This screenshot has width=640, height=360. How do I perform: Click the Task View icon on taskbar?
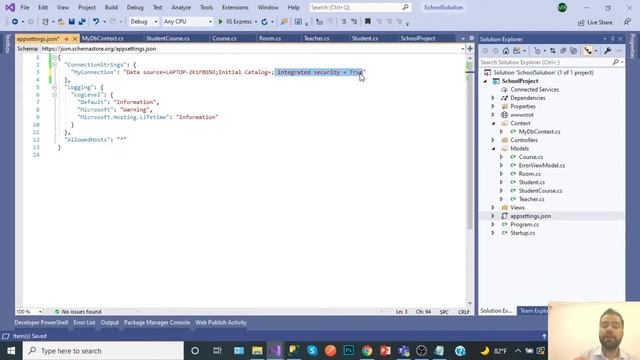[217, 351]
